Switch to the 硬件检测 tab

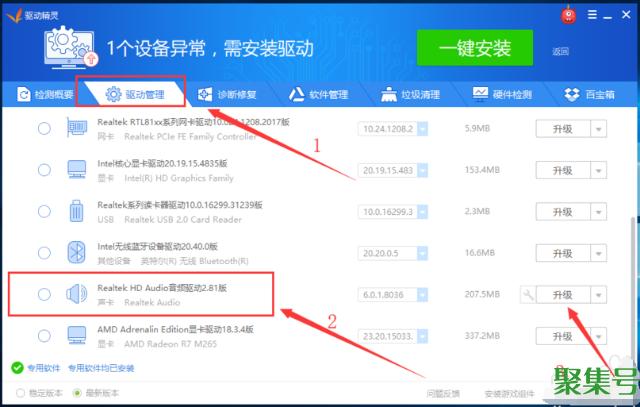coord(502,95)
